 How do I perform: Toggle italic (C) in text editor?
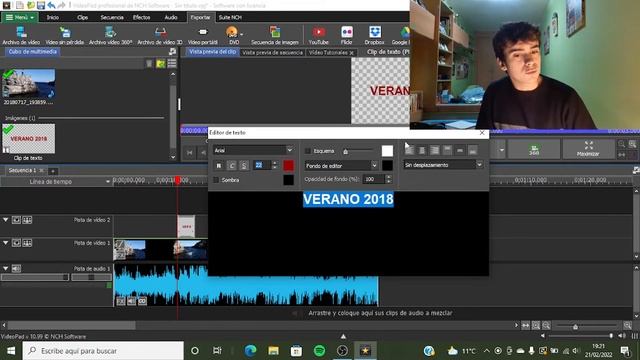pyautogui.click(x=231, y=165)
